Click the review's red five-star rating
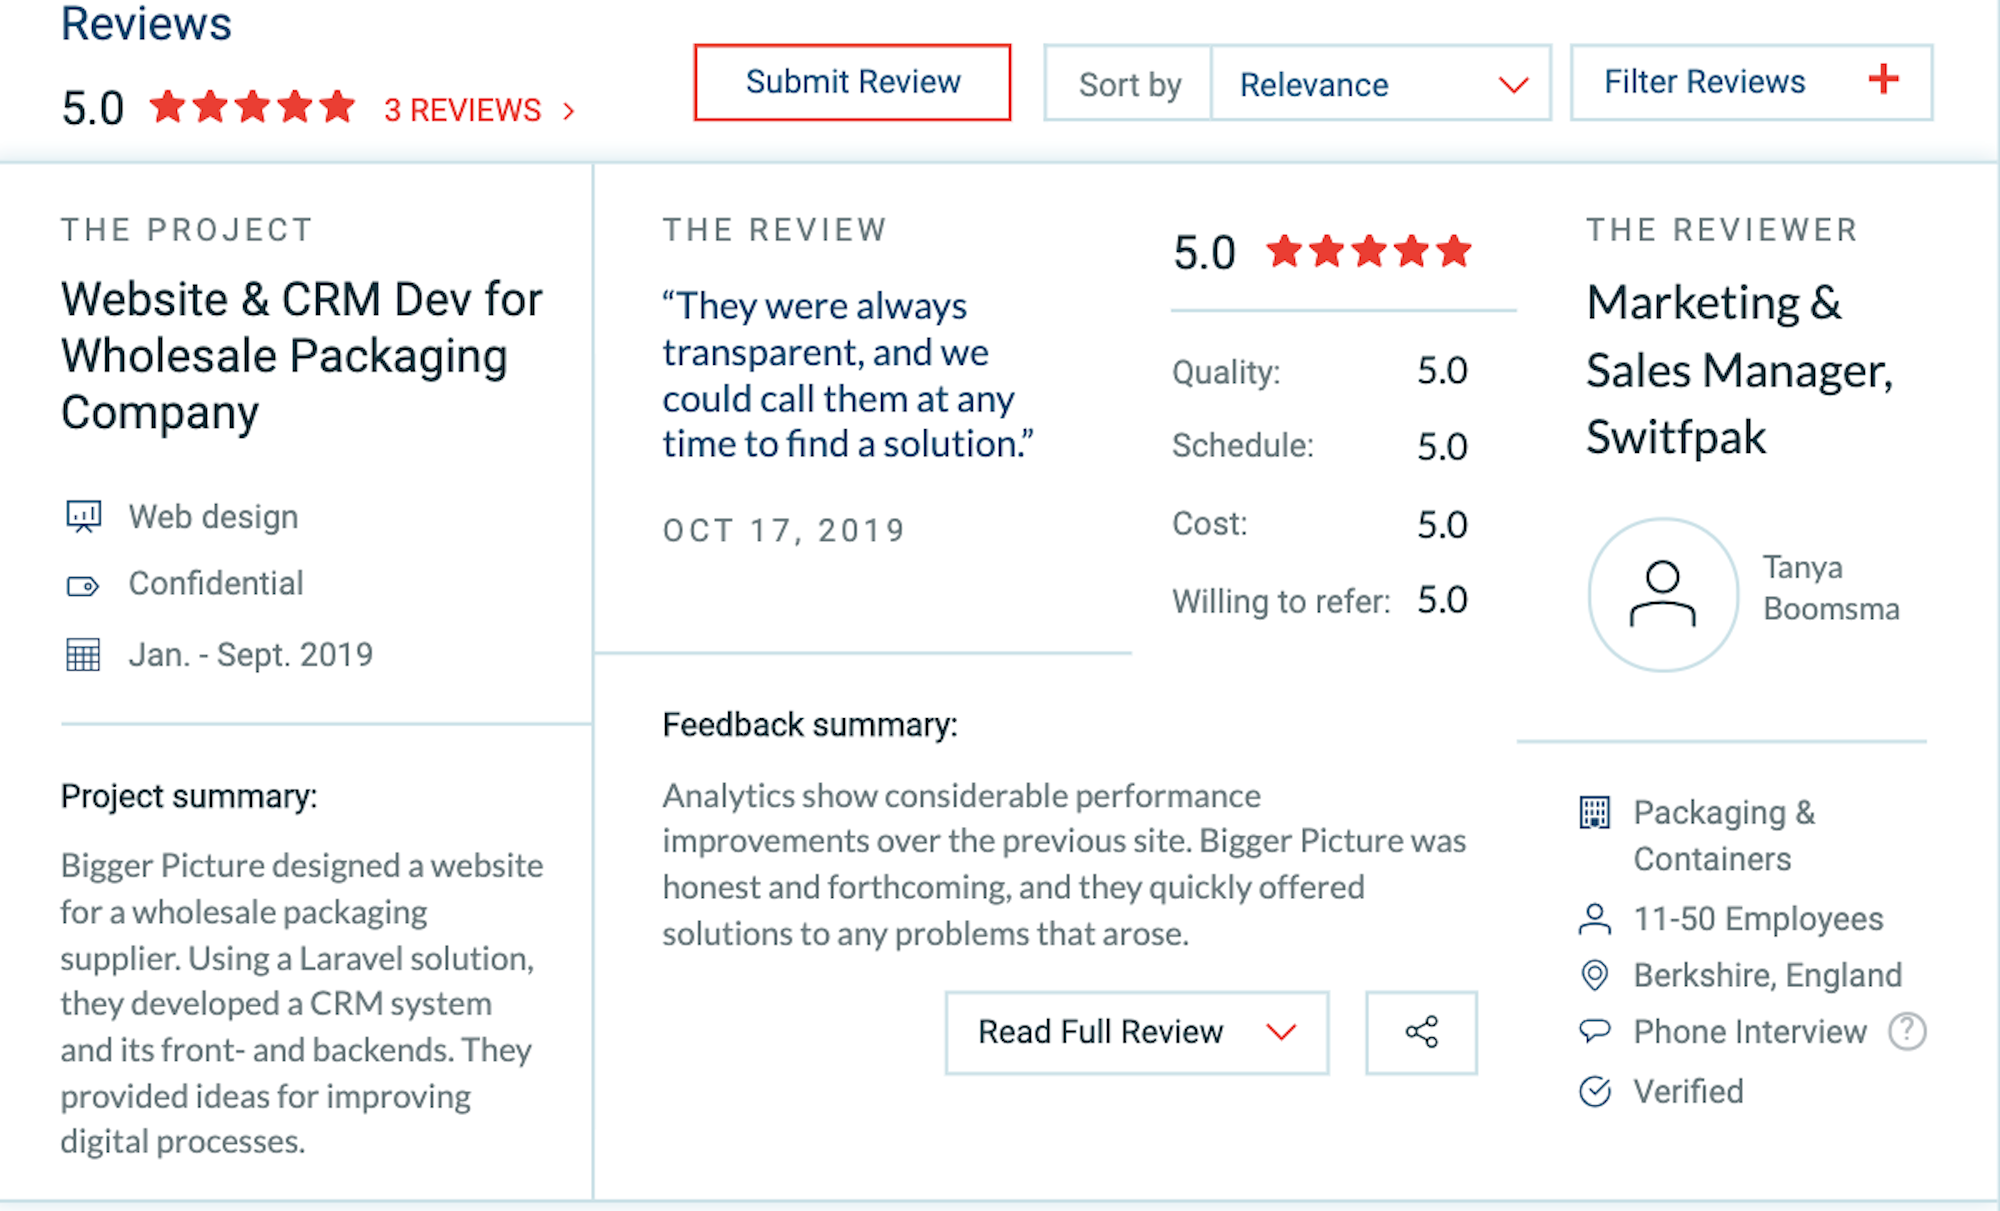Screen dimensions: 2000x1211 coord(1368,251)
